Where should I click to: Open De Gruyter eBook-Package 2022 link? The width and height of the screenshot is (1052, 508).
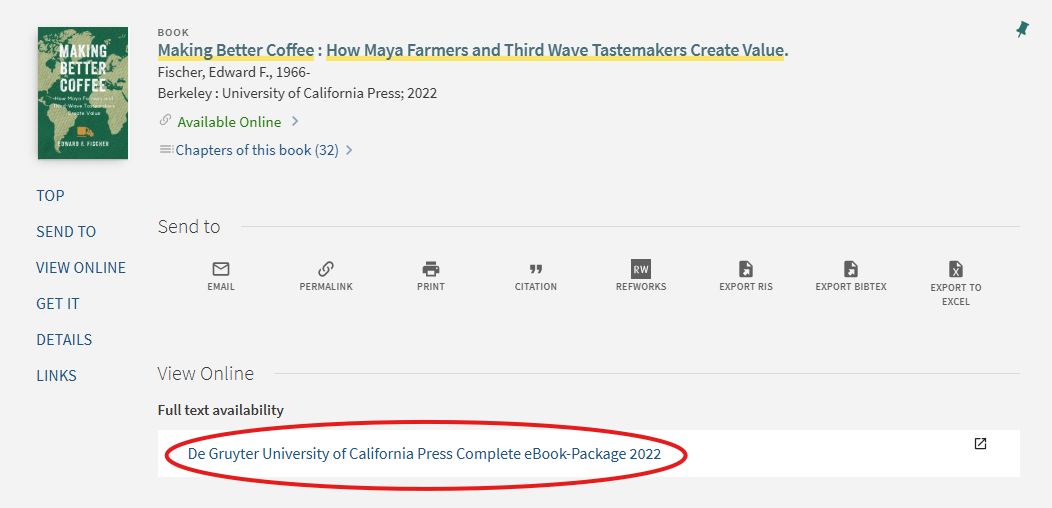pos(424,454)
